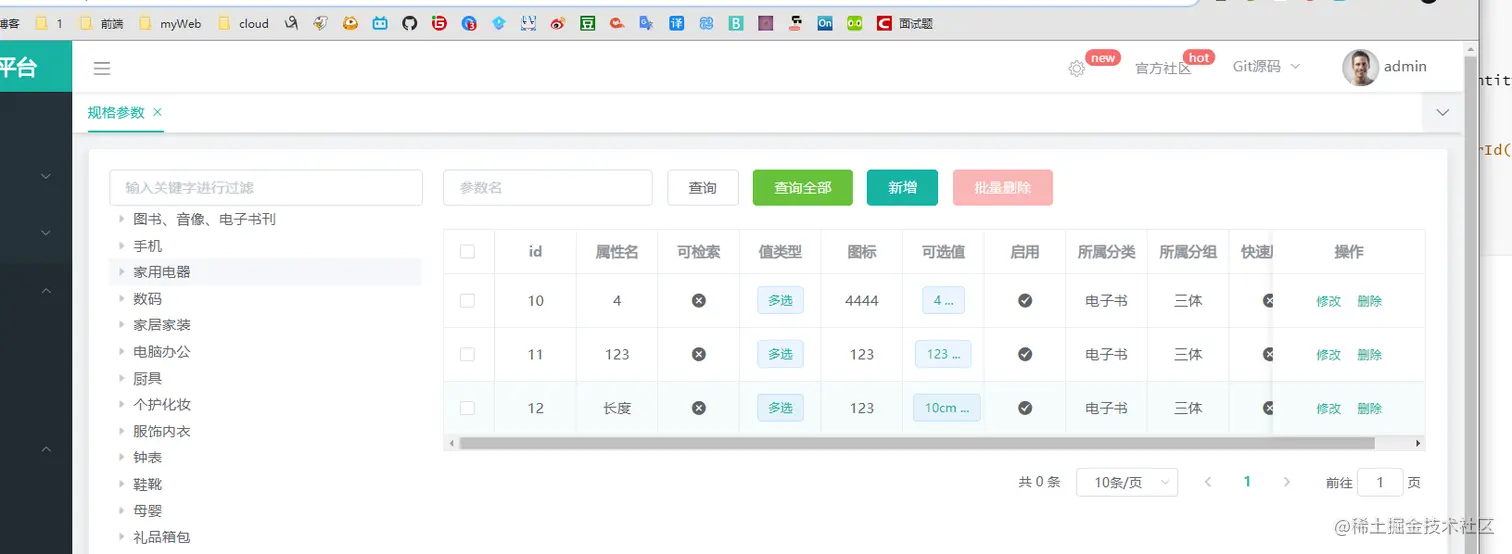The image size is (1512, 554).
Task: Click the 启用 checkmark icon in row 10
Action: point(1025,300)
